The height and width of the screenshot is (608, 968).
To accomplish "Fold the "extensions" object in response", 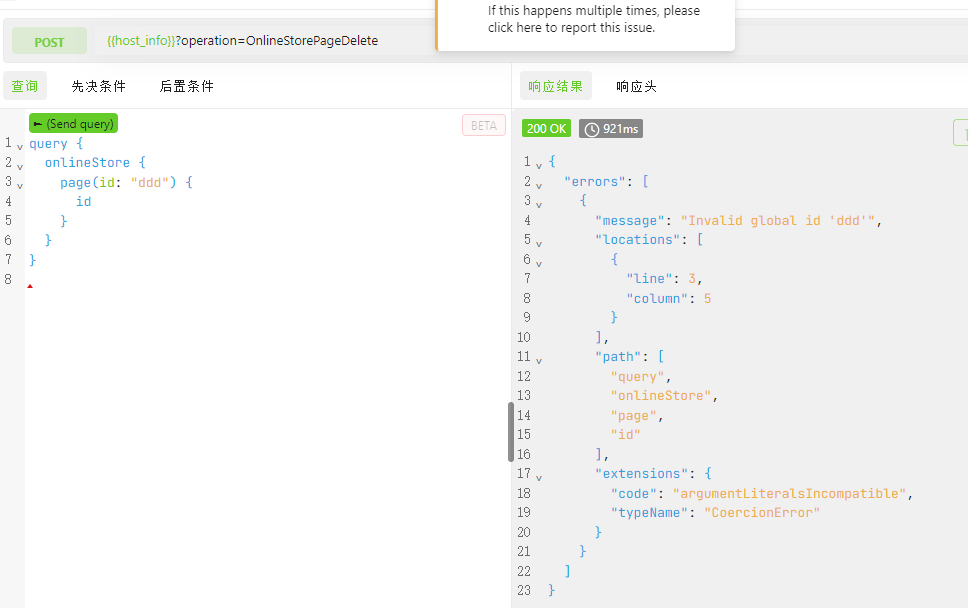I will tap(539, 477).
